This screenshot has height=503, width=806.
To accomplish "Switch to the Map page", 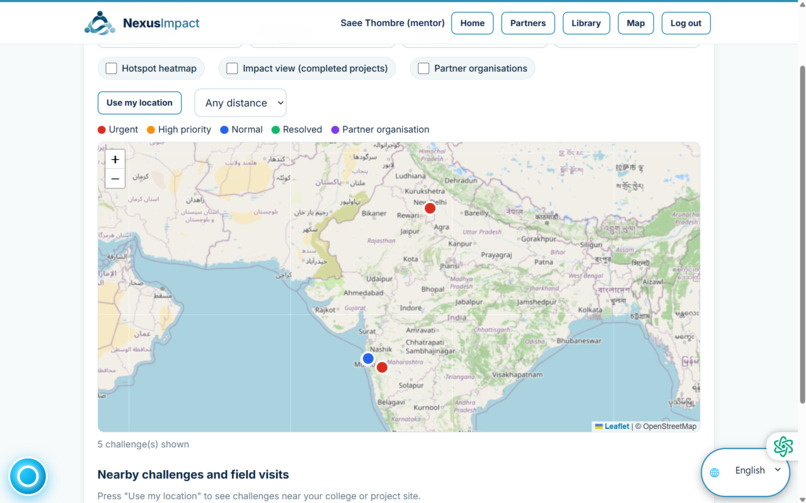I will [x=635, y=23].
